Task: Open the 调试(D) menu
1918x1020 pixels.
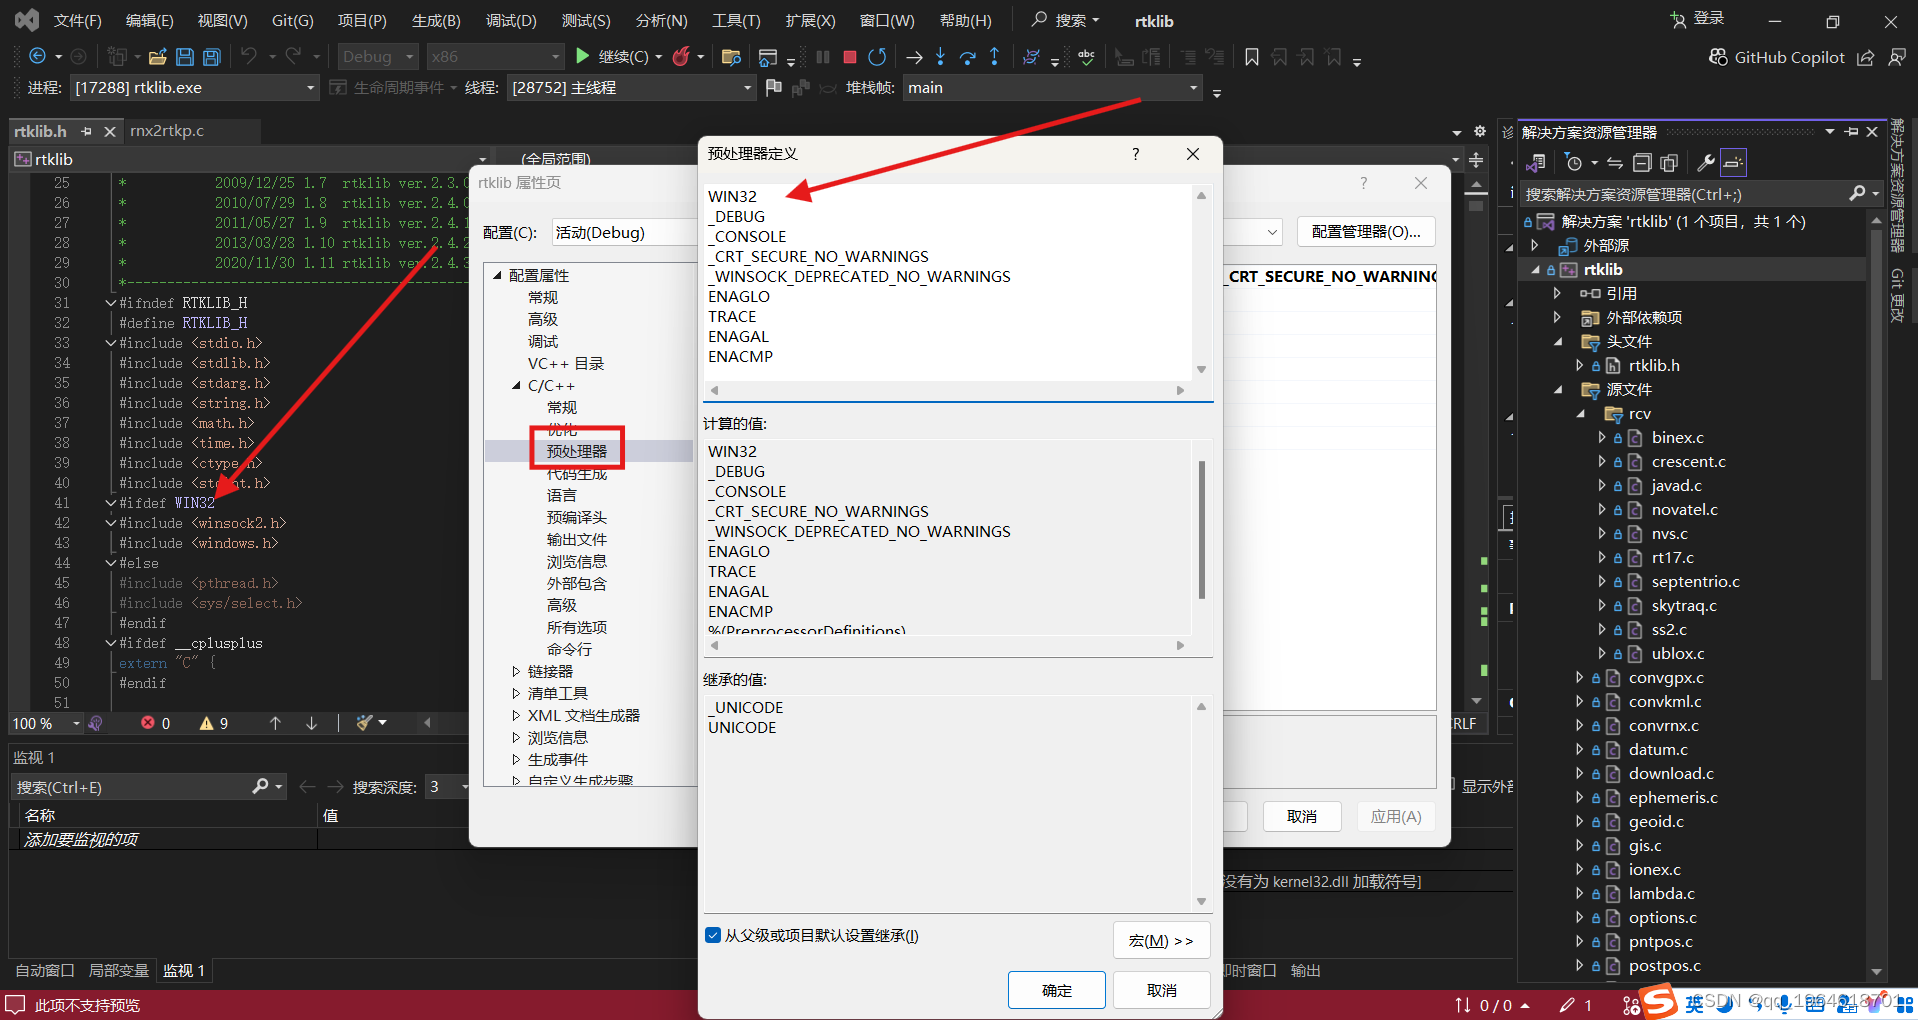Action: (510, 19)
